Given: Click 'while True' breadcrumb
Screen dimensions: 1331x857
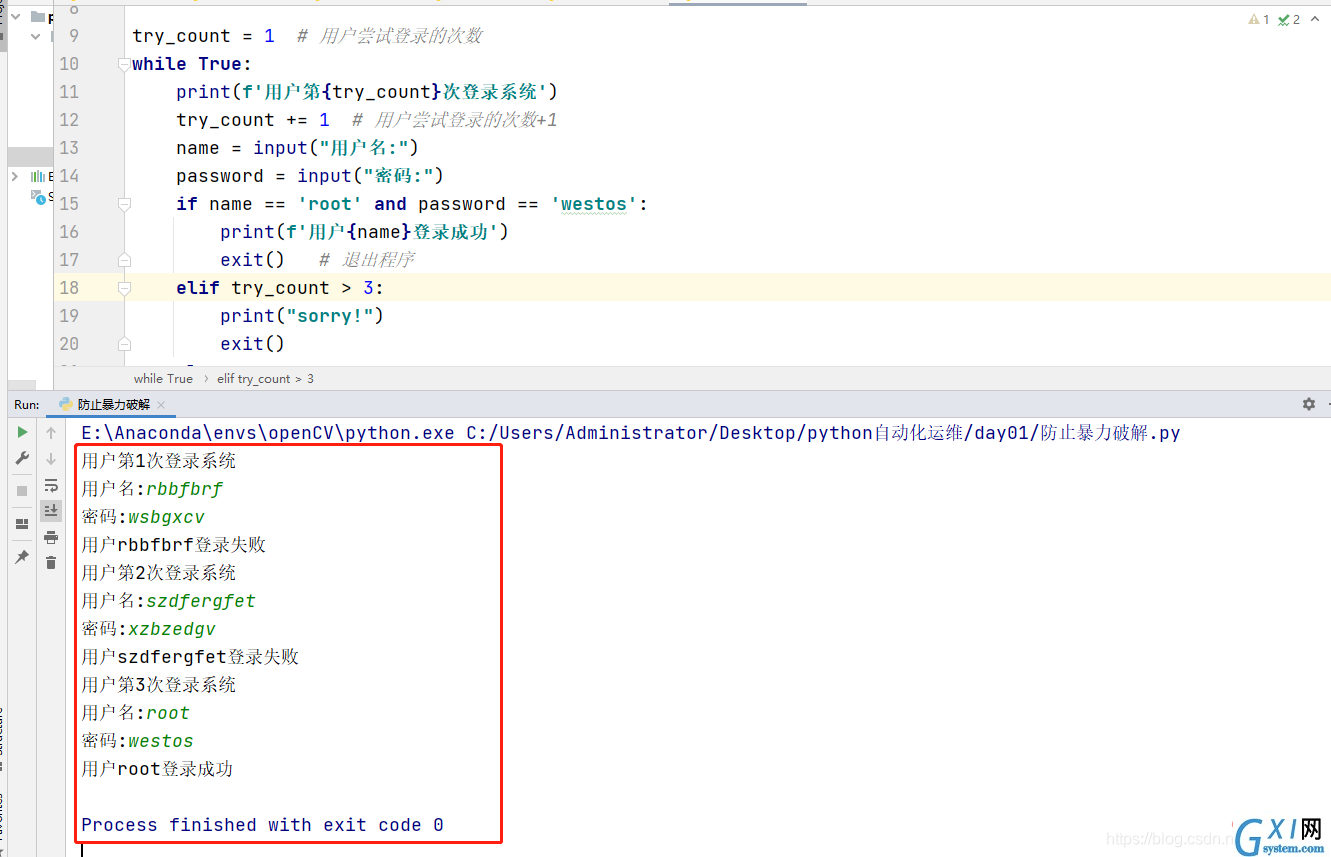Looking at the screenshot, I should coord(163,379).
